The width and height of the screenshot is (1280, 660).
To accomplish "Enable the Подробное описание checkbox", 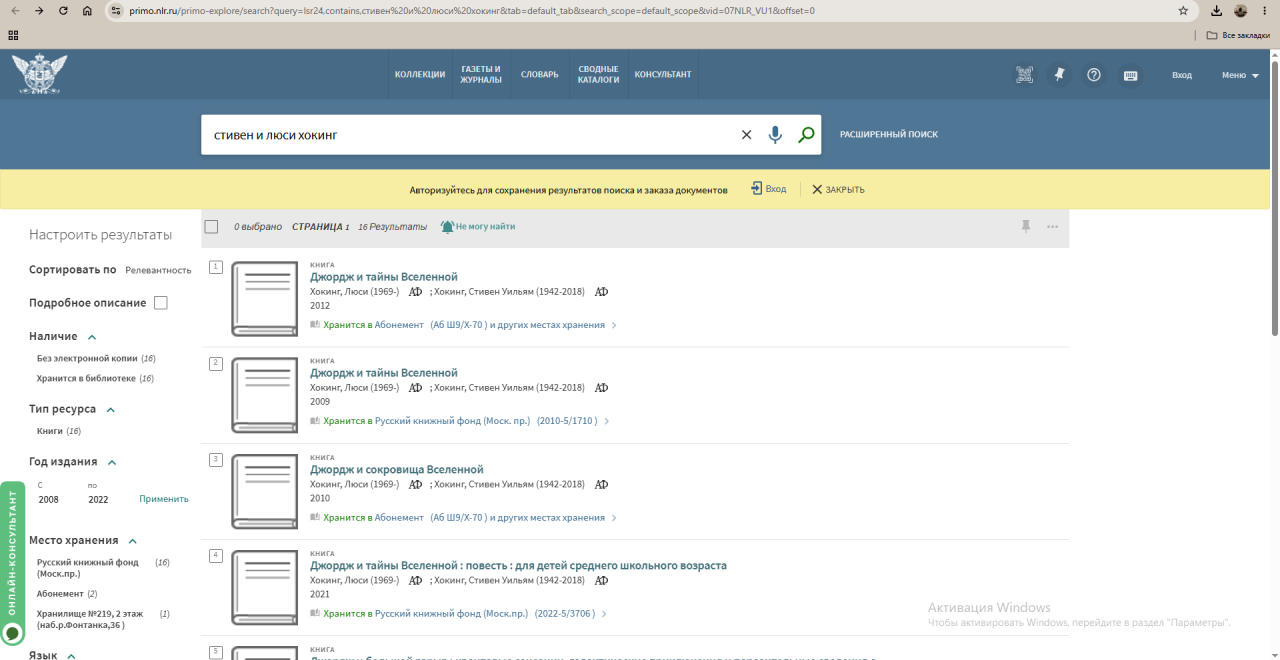I will pyautogui.click(x=161, y=303).
